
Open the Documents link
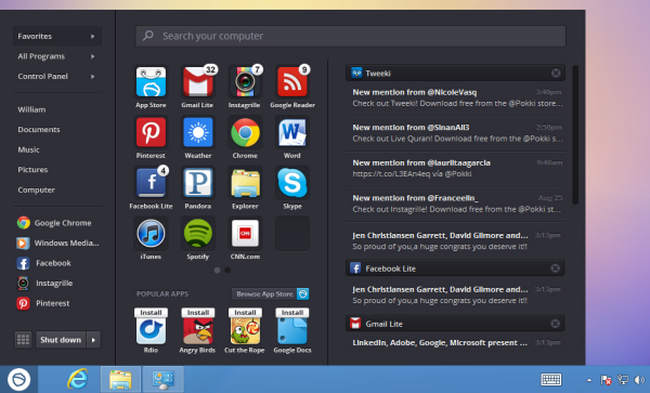(x=39, y=129)
